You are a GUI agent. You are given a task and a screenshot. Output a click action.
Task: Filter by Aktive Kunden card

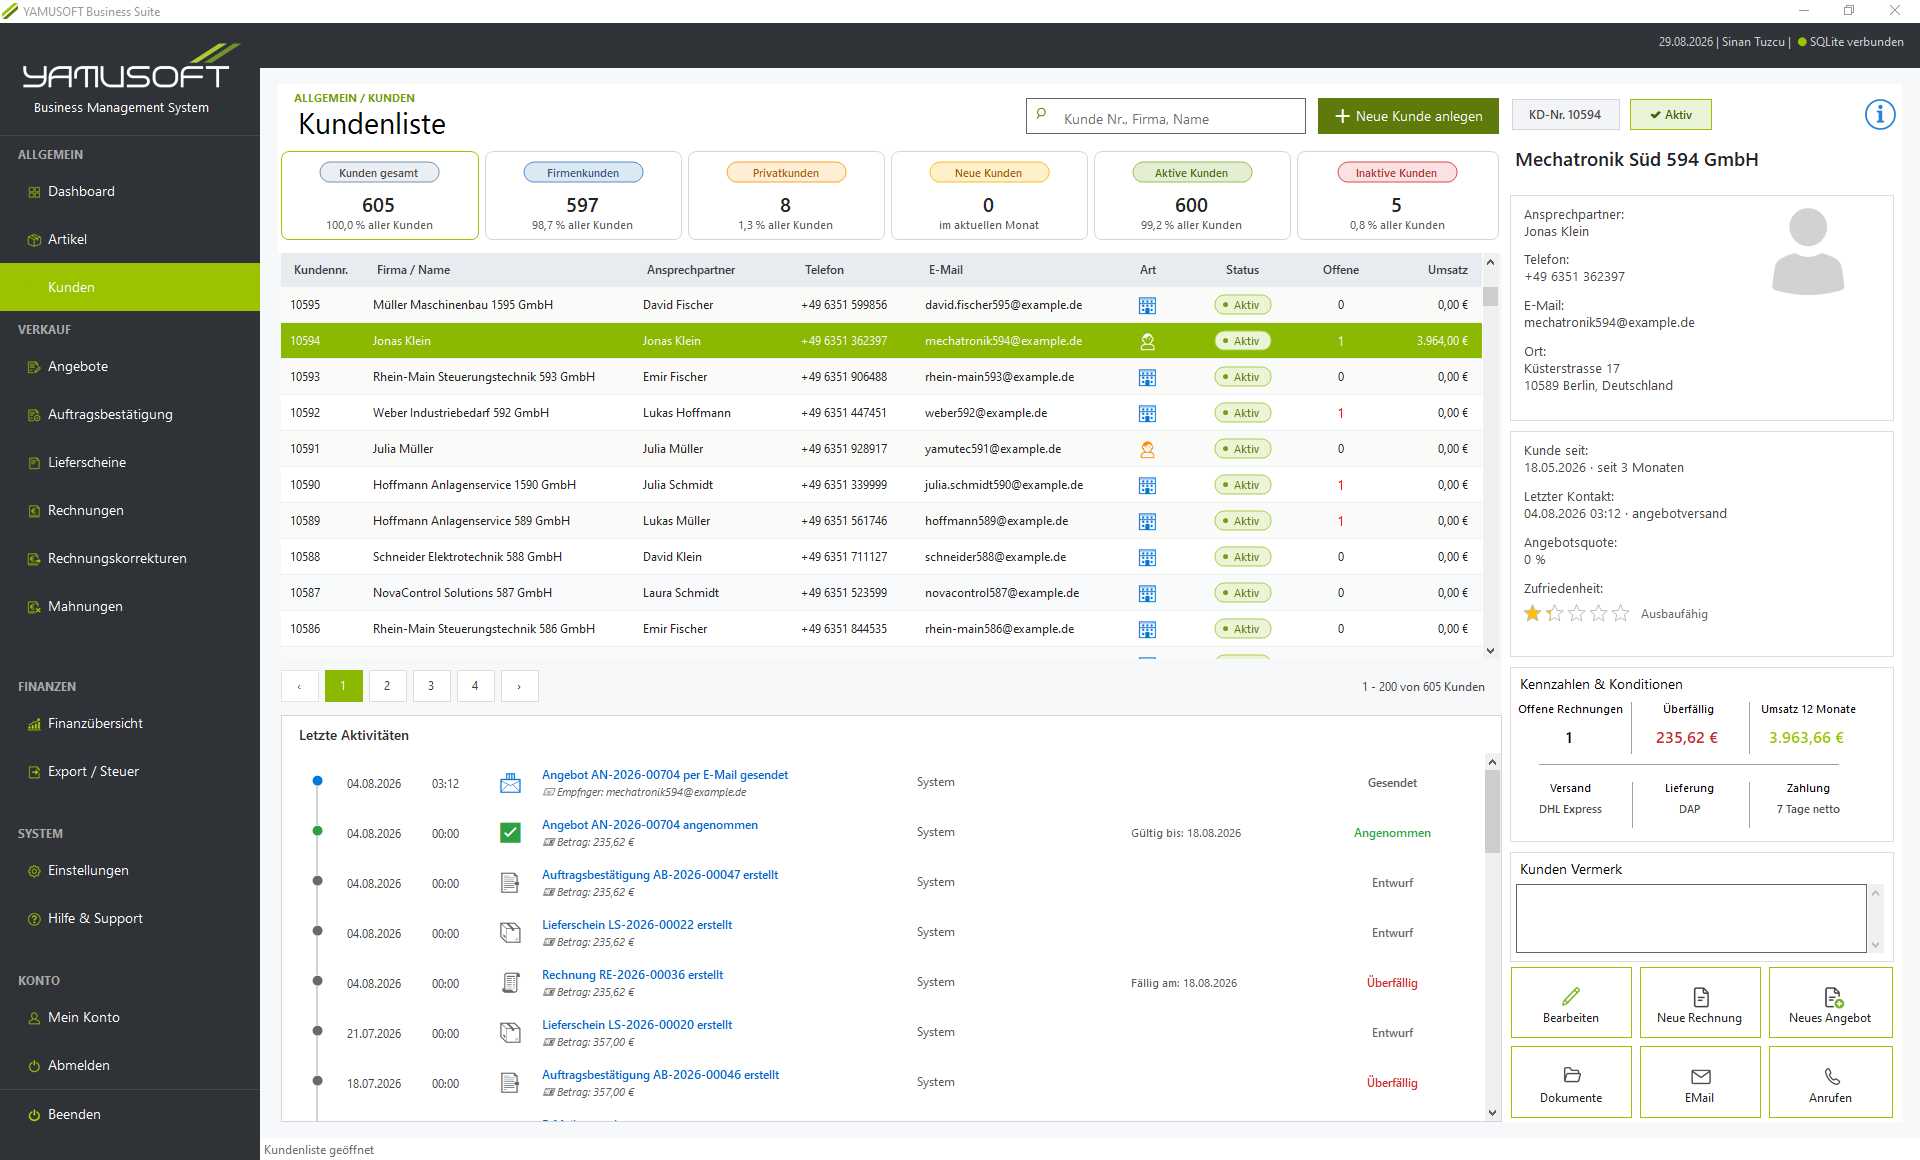coord(1191,195)
